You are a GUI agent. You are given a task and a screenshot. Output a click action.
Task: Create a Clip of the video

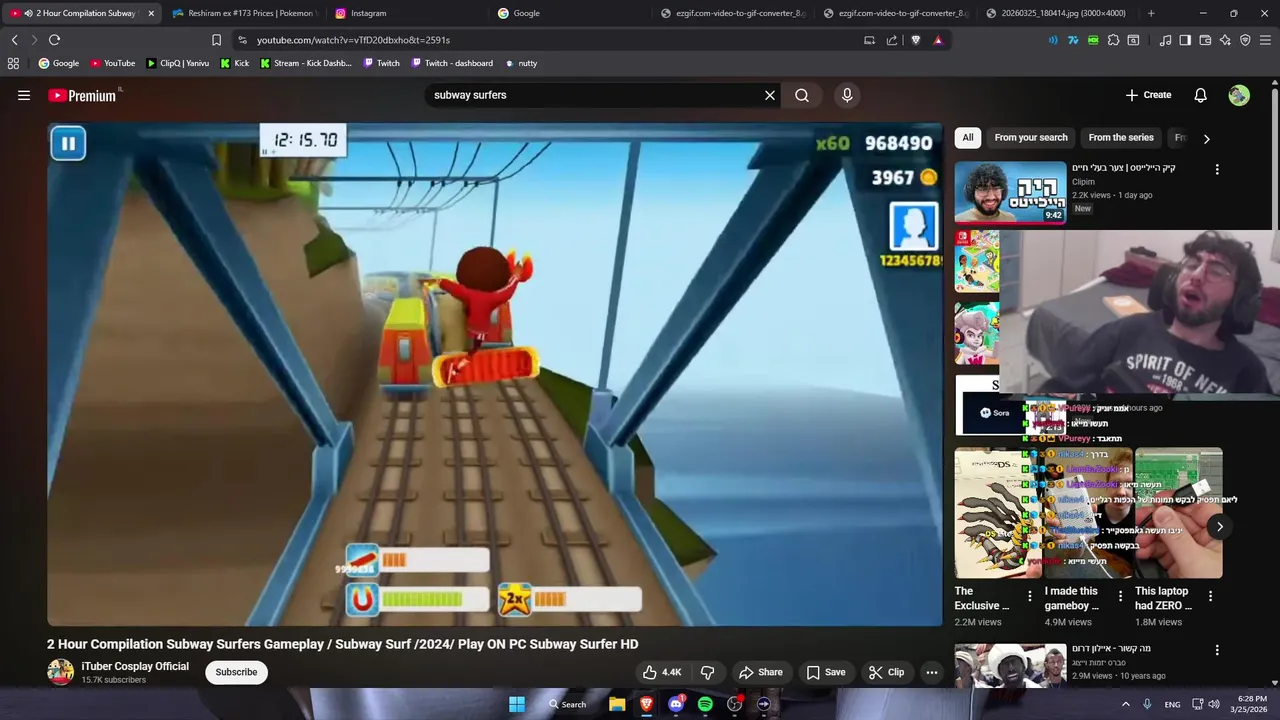click(x=886, y=672)
